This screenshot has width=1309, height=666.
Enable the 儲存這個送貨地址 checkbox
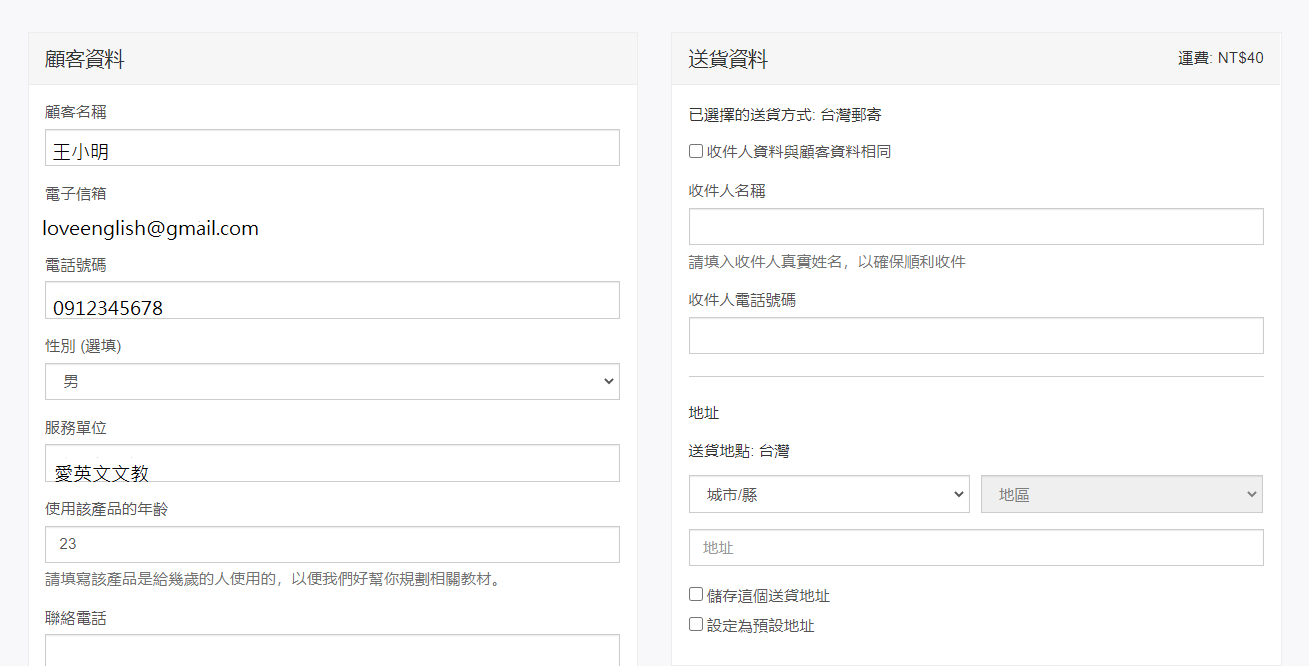696,595
